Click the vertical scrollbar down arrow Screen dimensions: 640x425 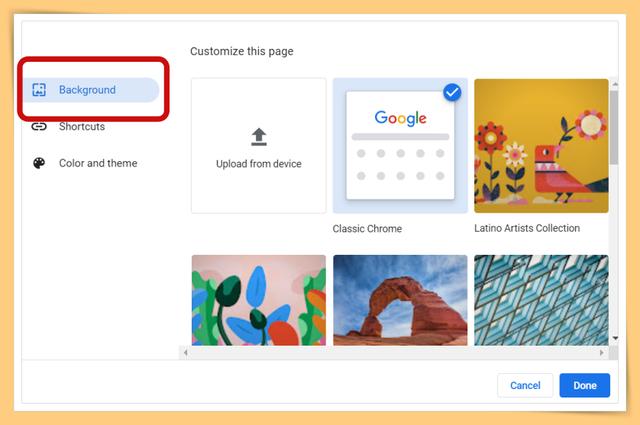click(x=615, y=338)
